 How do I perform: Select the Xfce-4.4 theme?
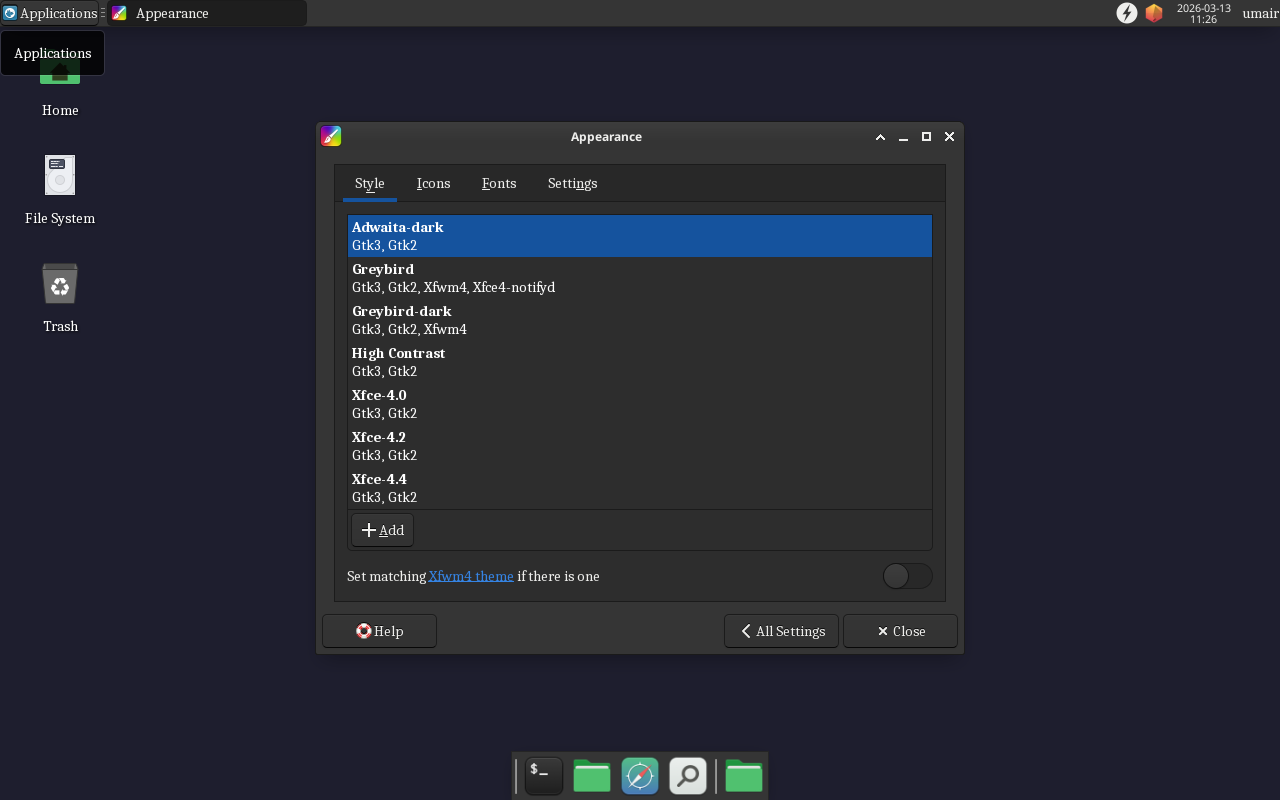(x=640, y=488)
